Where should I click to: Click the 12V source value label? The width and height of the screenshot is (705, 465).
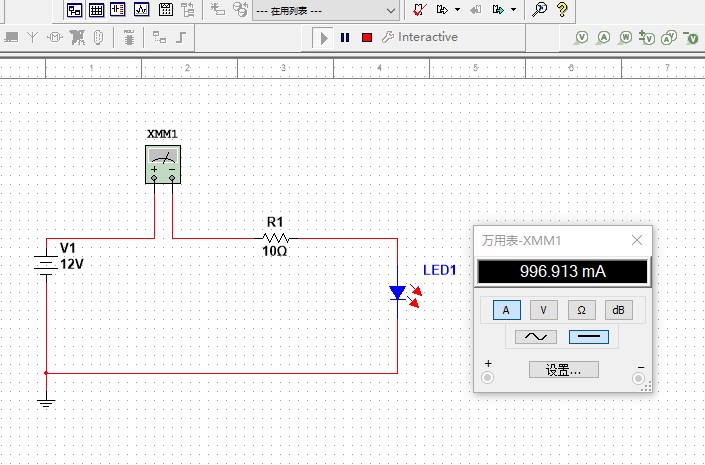coord(72,264)
